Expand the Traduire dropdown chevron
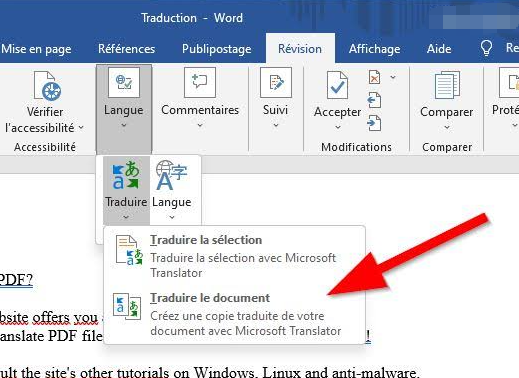 pos(126,217)
